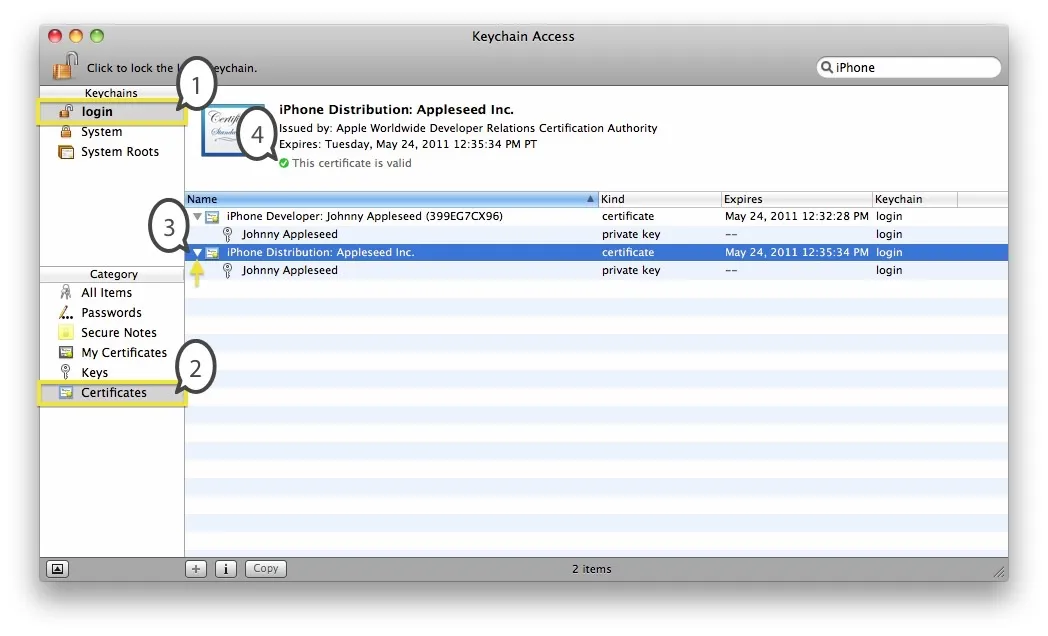Click the search field containing iPhone
This screenshot has height=636, width=1048.
pyautogui.click(x=908, y=67)
